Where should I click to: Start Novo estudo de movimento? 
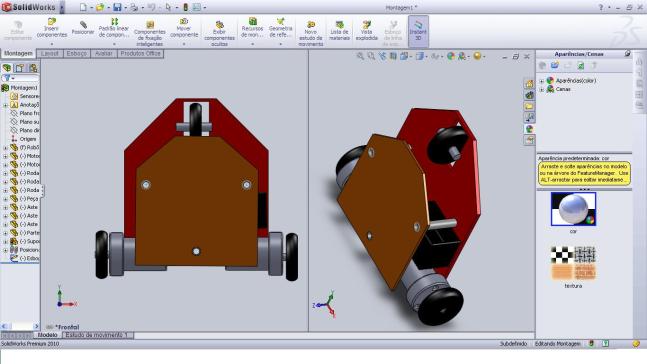point(311,33)
